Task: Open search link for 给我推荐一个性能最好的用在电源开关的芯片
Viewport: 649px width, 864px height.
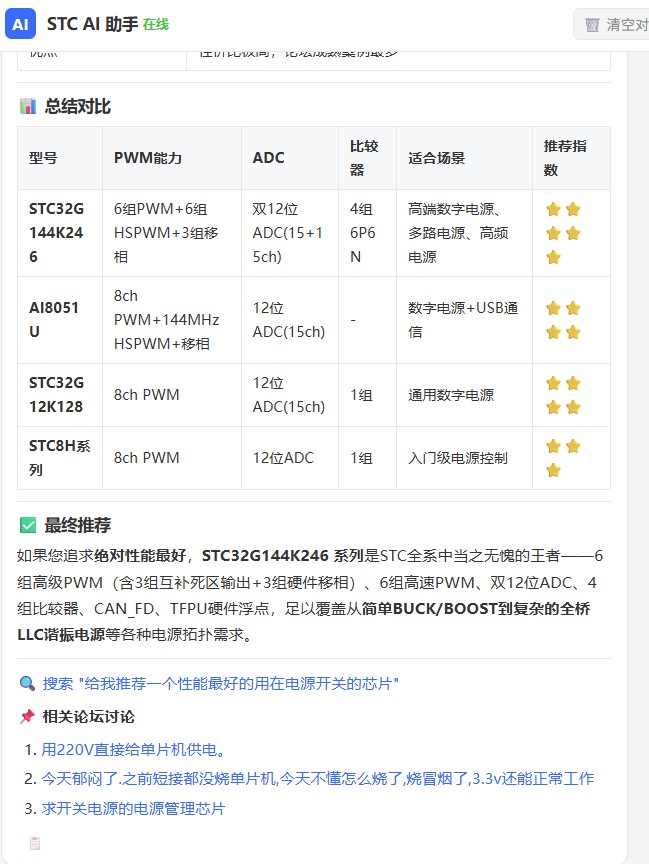Action: [220, 684]
